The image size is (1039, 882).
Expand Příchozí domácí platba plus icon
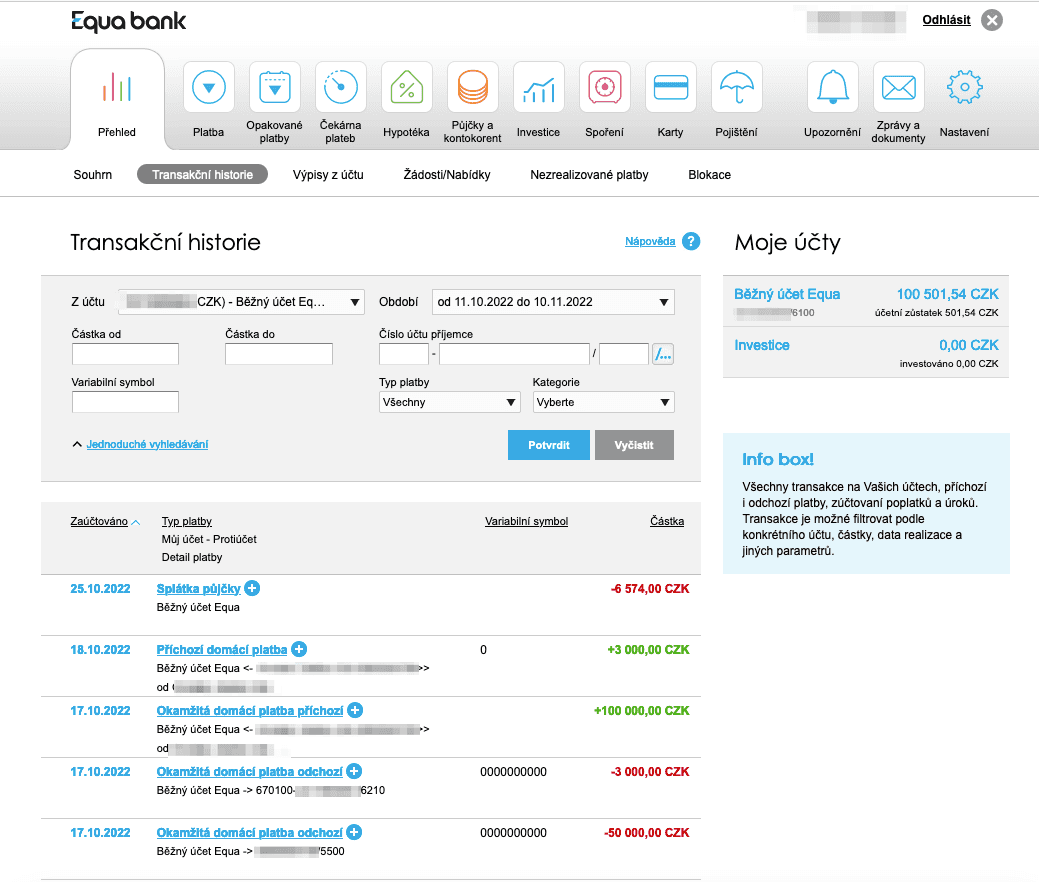pos(300,649)
